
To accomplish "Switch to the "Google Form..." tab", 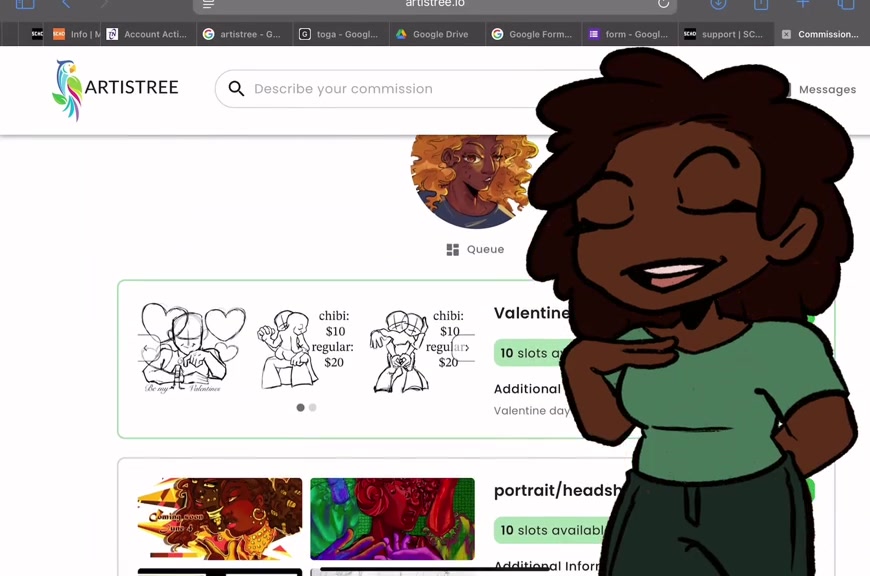I will (533, 34).
